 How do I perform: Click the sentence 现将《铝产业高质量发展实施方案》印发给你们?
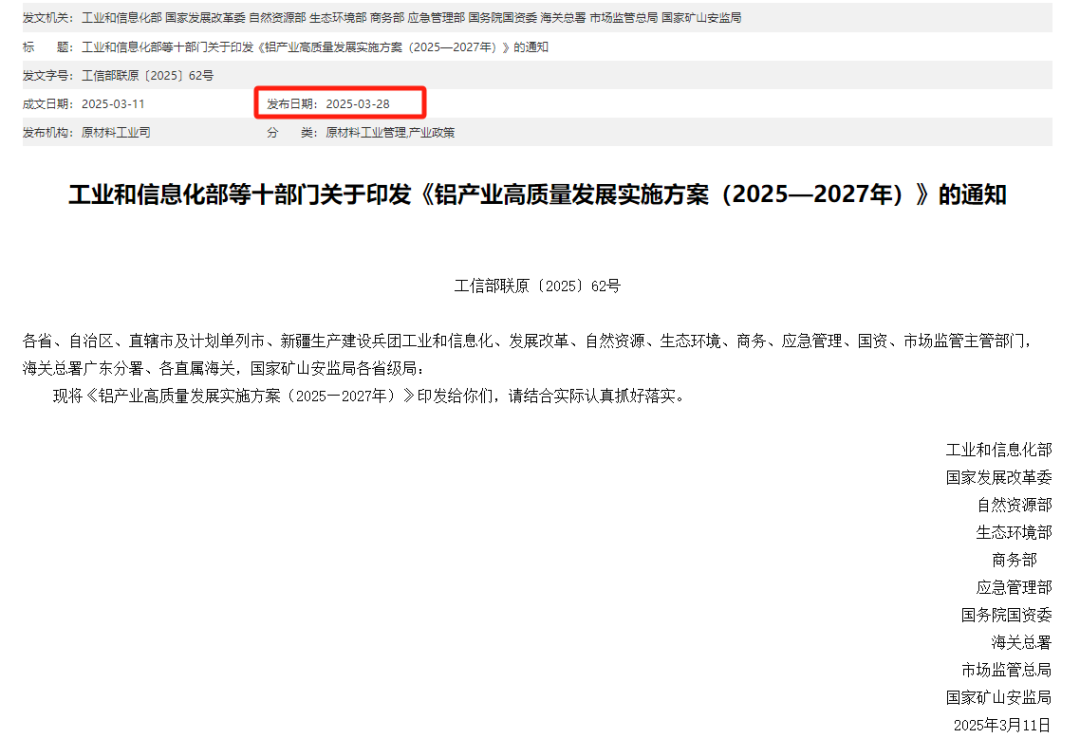pos(369,396)
